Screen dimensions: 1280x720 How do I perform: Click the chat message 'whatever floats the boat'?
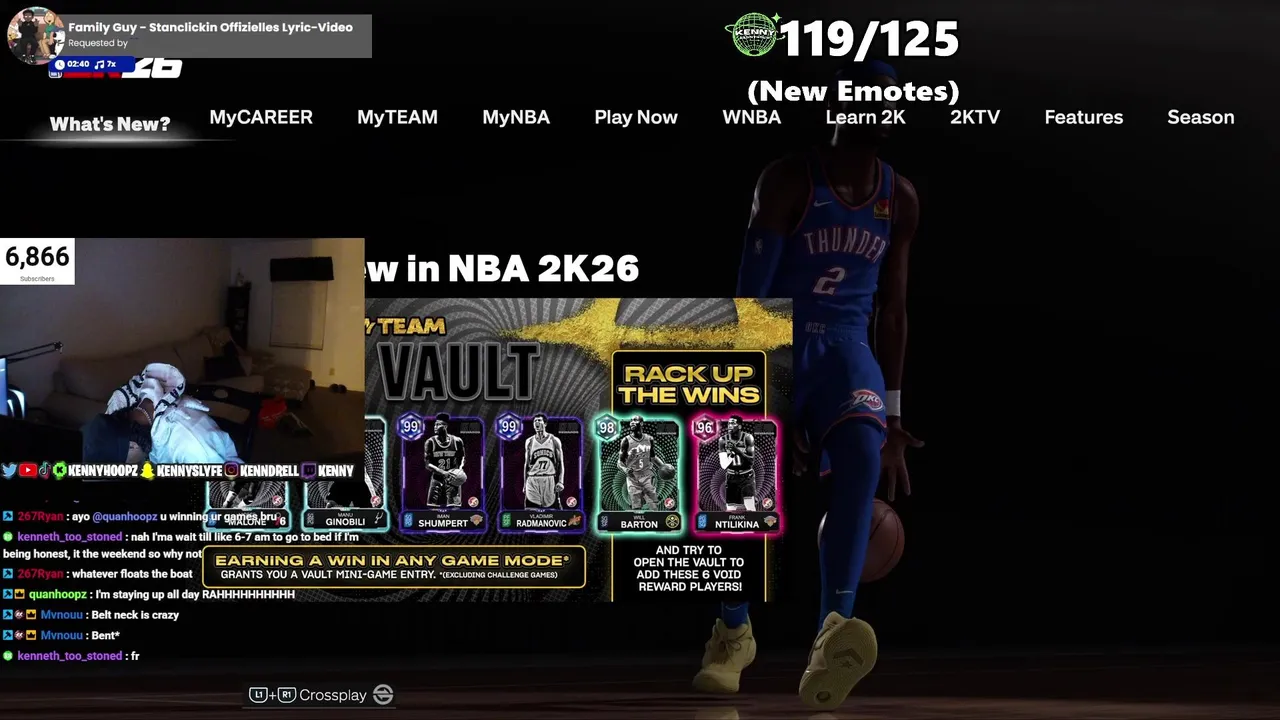[130, 574]
